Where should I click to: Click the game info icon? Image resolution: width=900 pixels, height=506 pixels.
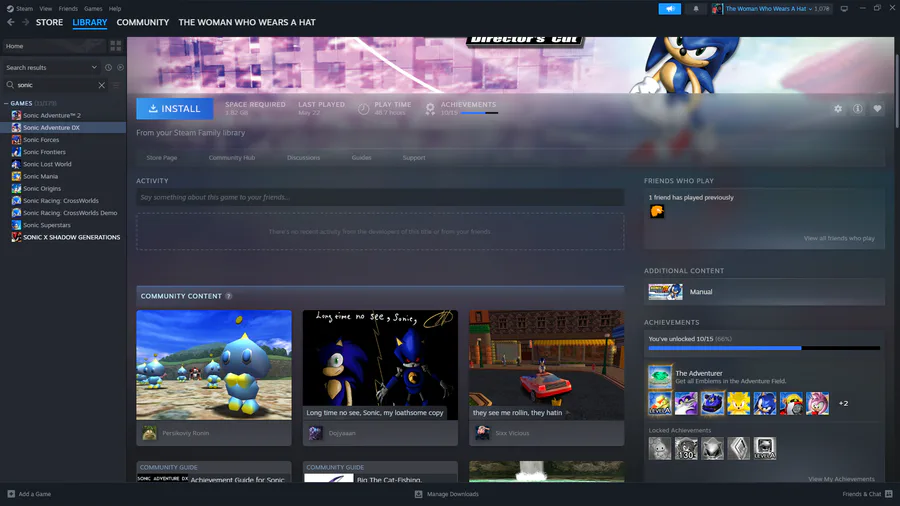point(858,108)
